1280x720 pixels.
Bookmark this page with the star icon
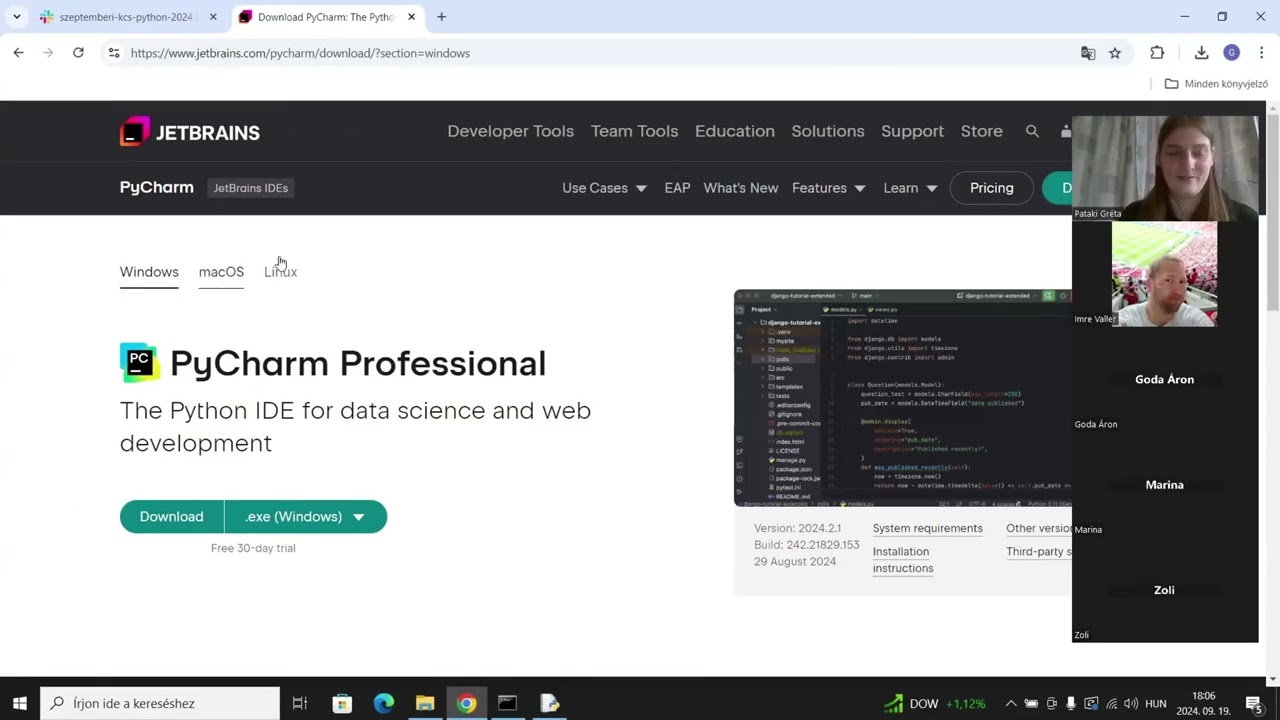1115,53
